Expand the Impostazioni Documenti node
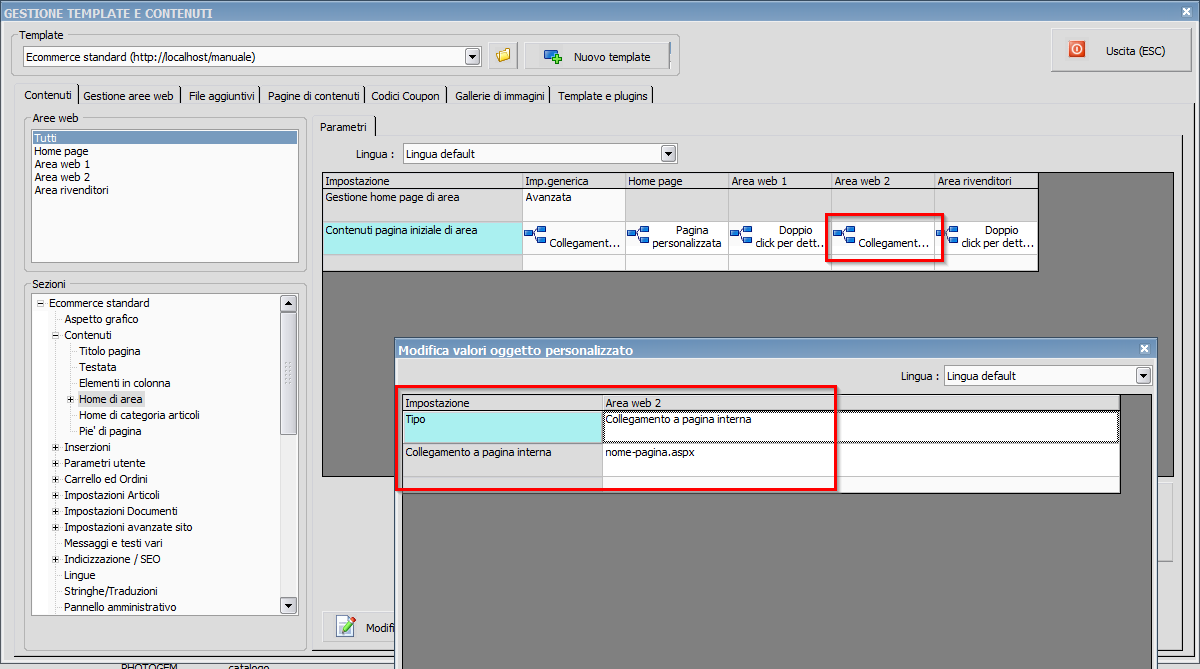This screenshot has height=669, width=1200. (x=55, y=511)
